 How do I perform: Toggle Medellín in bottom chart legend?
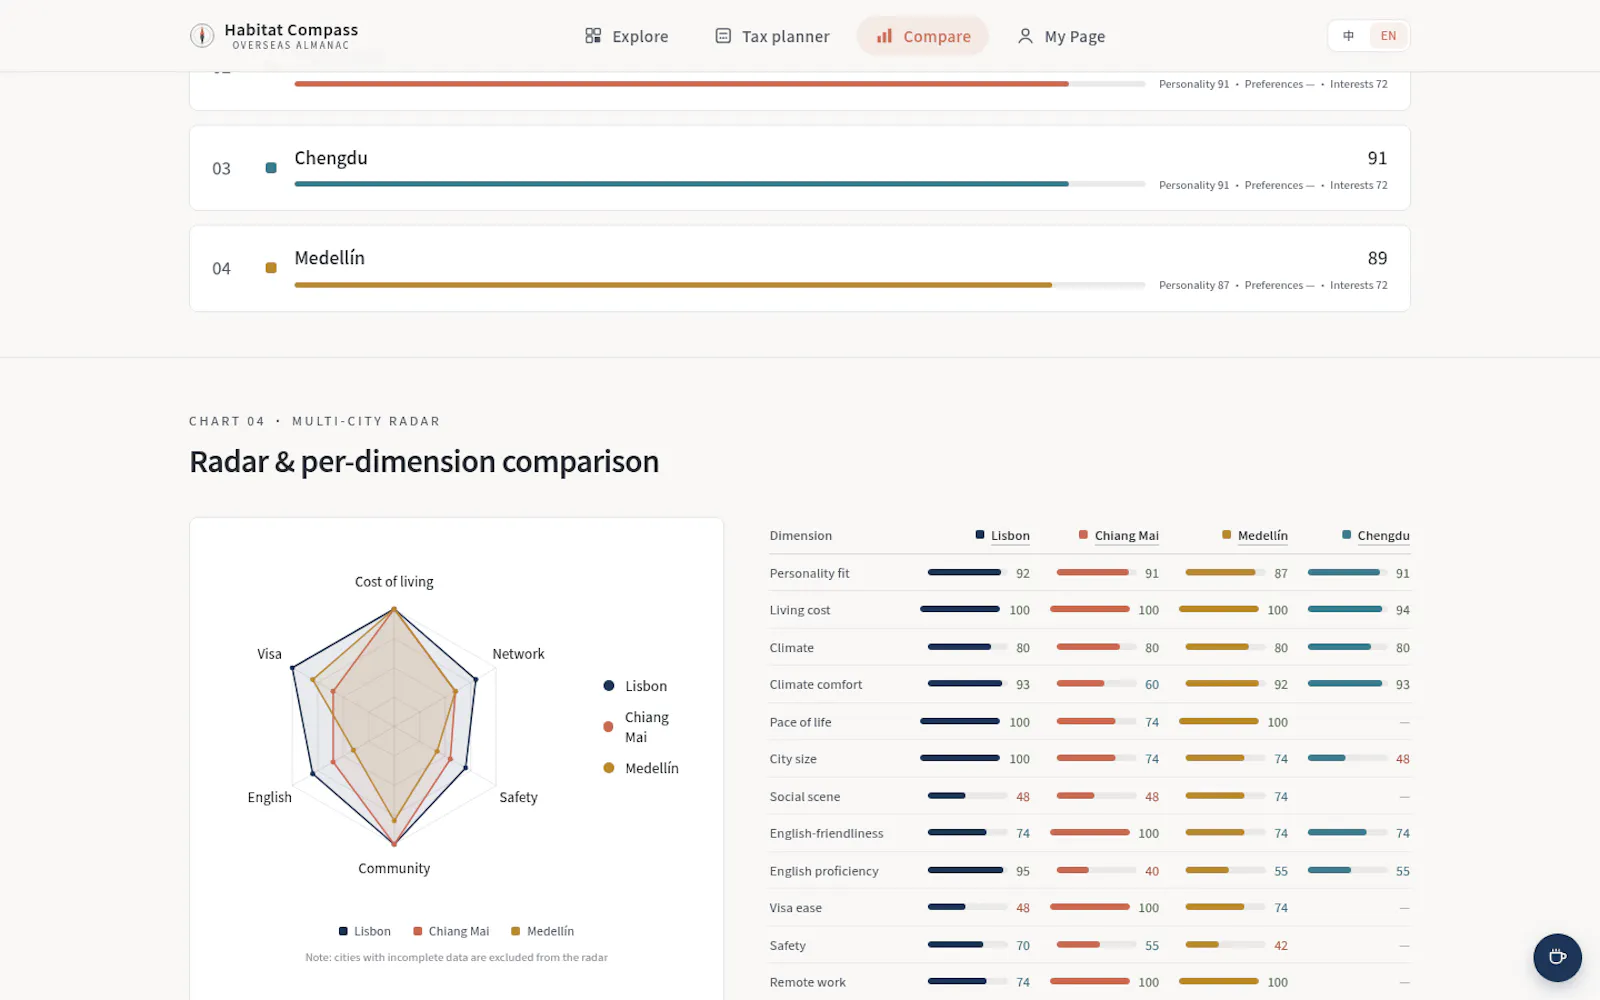[543, 931]
